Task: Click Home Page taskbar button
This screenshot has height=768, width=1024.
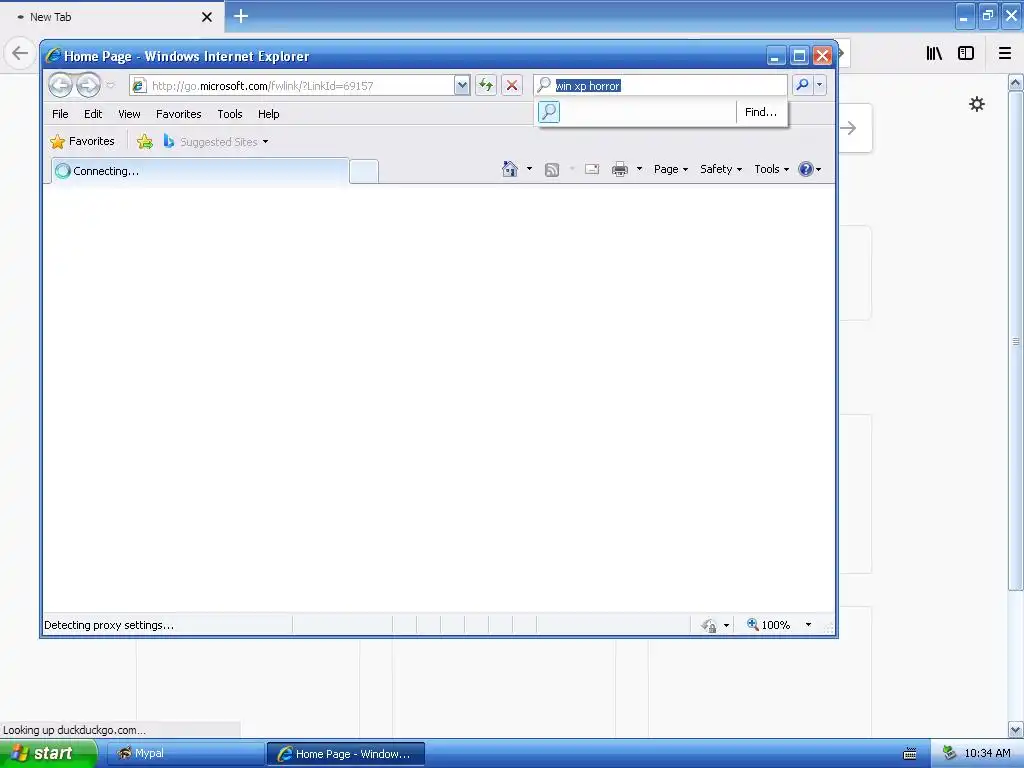Action: tap(346, 754)
